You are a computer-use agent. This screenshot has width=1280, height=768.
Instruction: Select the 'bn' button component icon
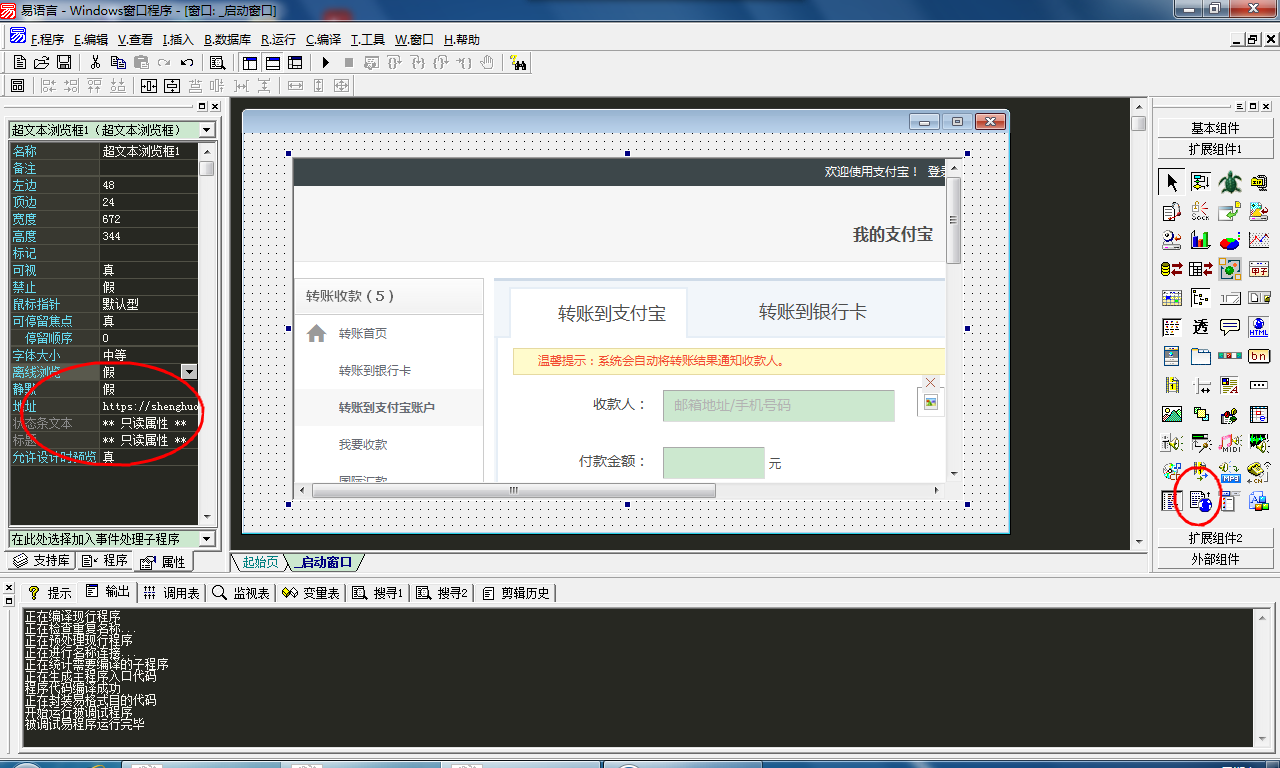click(1258, 356)
